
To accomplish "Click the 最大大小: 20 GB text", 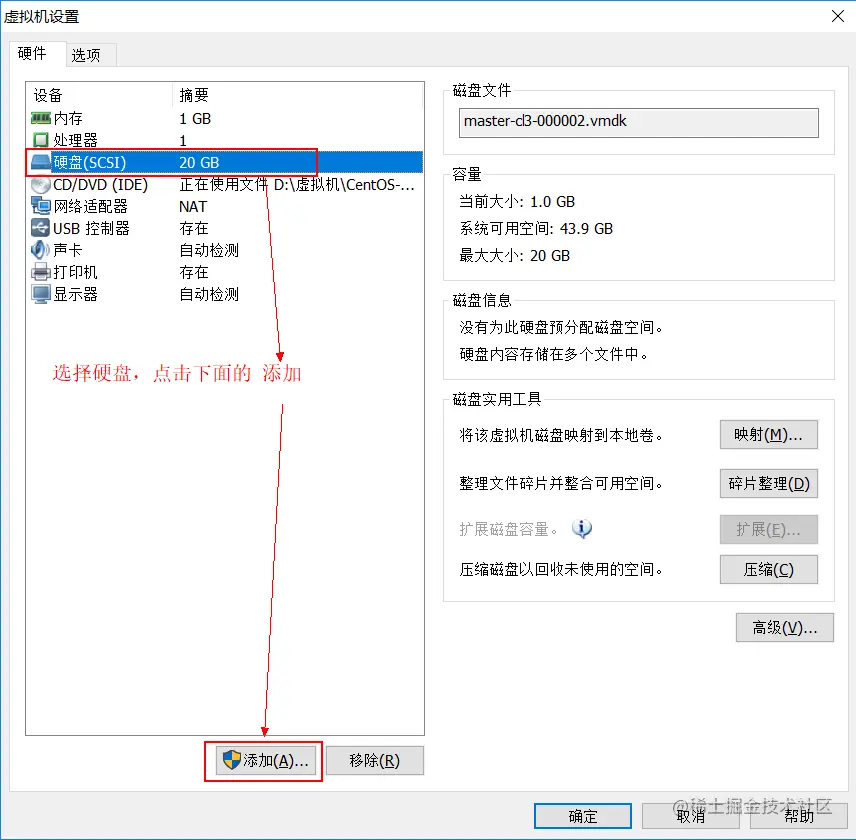I will pos(514,255).
